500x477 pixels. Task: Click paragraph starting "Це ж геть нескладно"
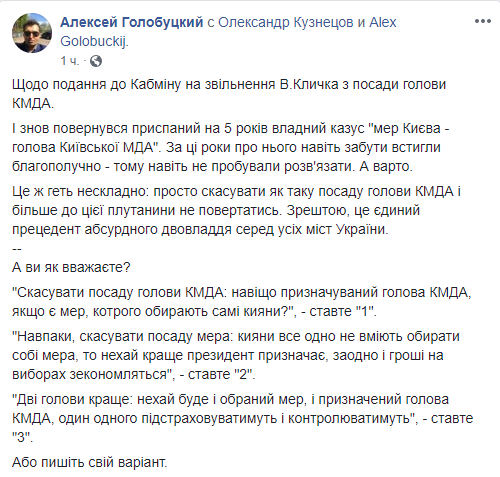[236, 210]
